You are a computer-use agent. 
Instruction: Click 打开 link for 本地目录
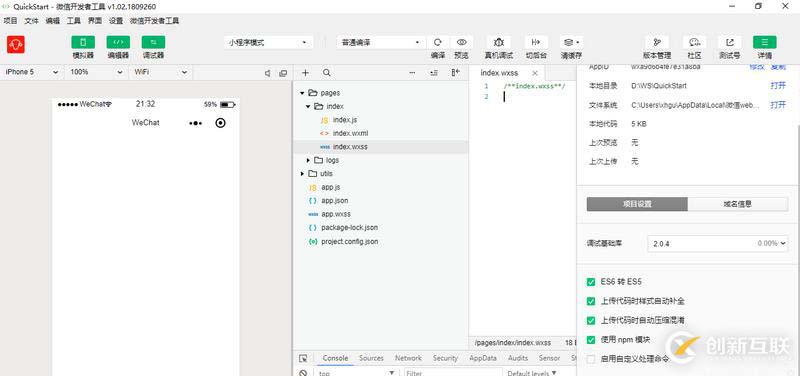click(x=778, y=86)
